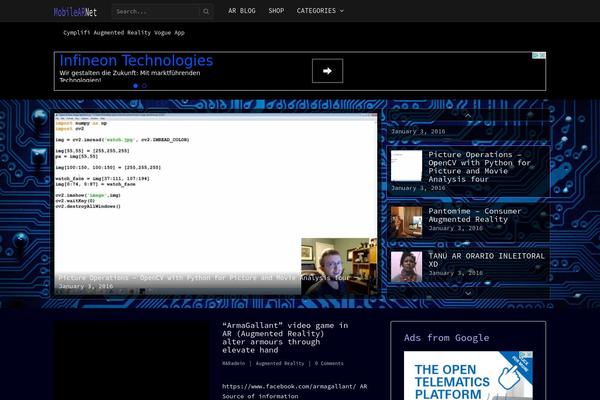Image resolution: width=600 pixels, height=400 pixels.
Task: Open the ArmaGallant video game article title
Action: [285, 338]
